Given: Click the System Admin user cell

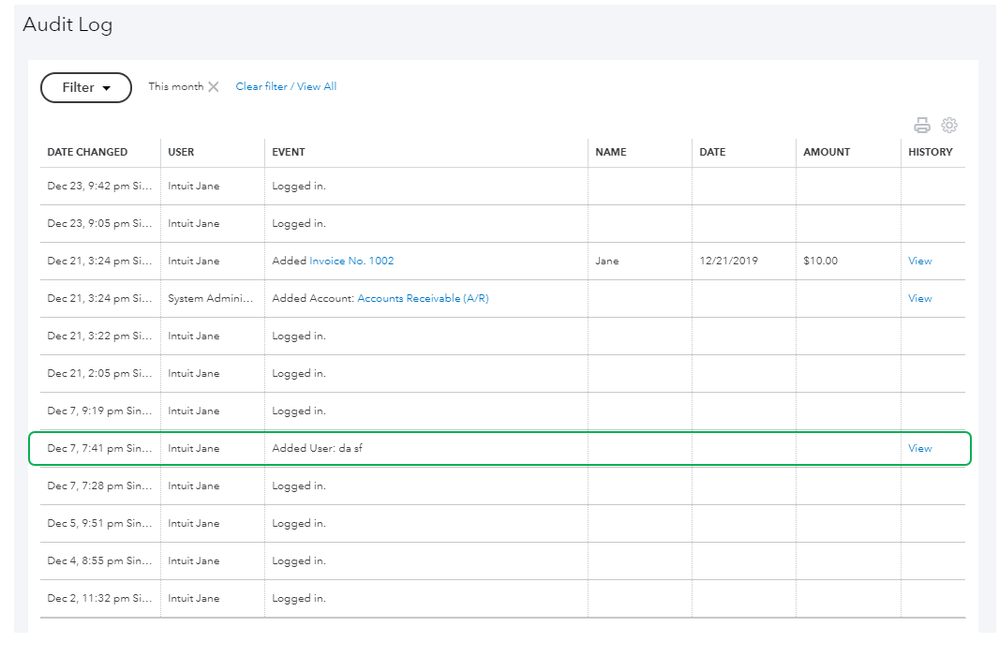Looking at the screenshot, I should pos(211,298).
